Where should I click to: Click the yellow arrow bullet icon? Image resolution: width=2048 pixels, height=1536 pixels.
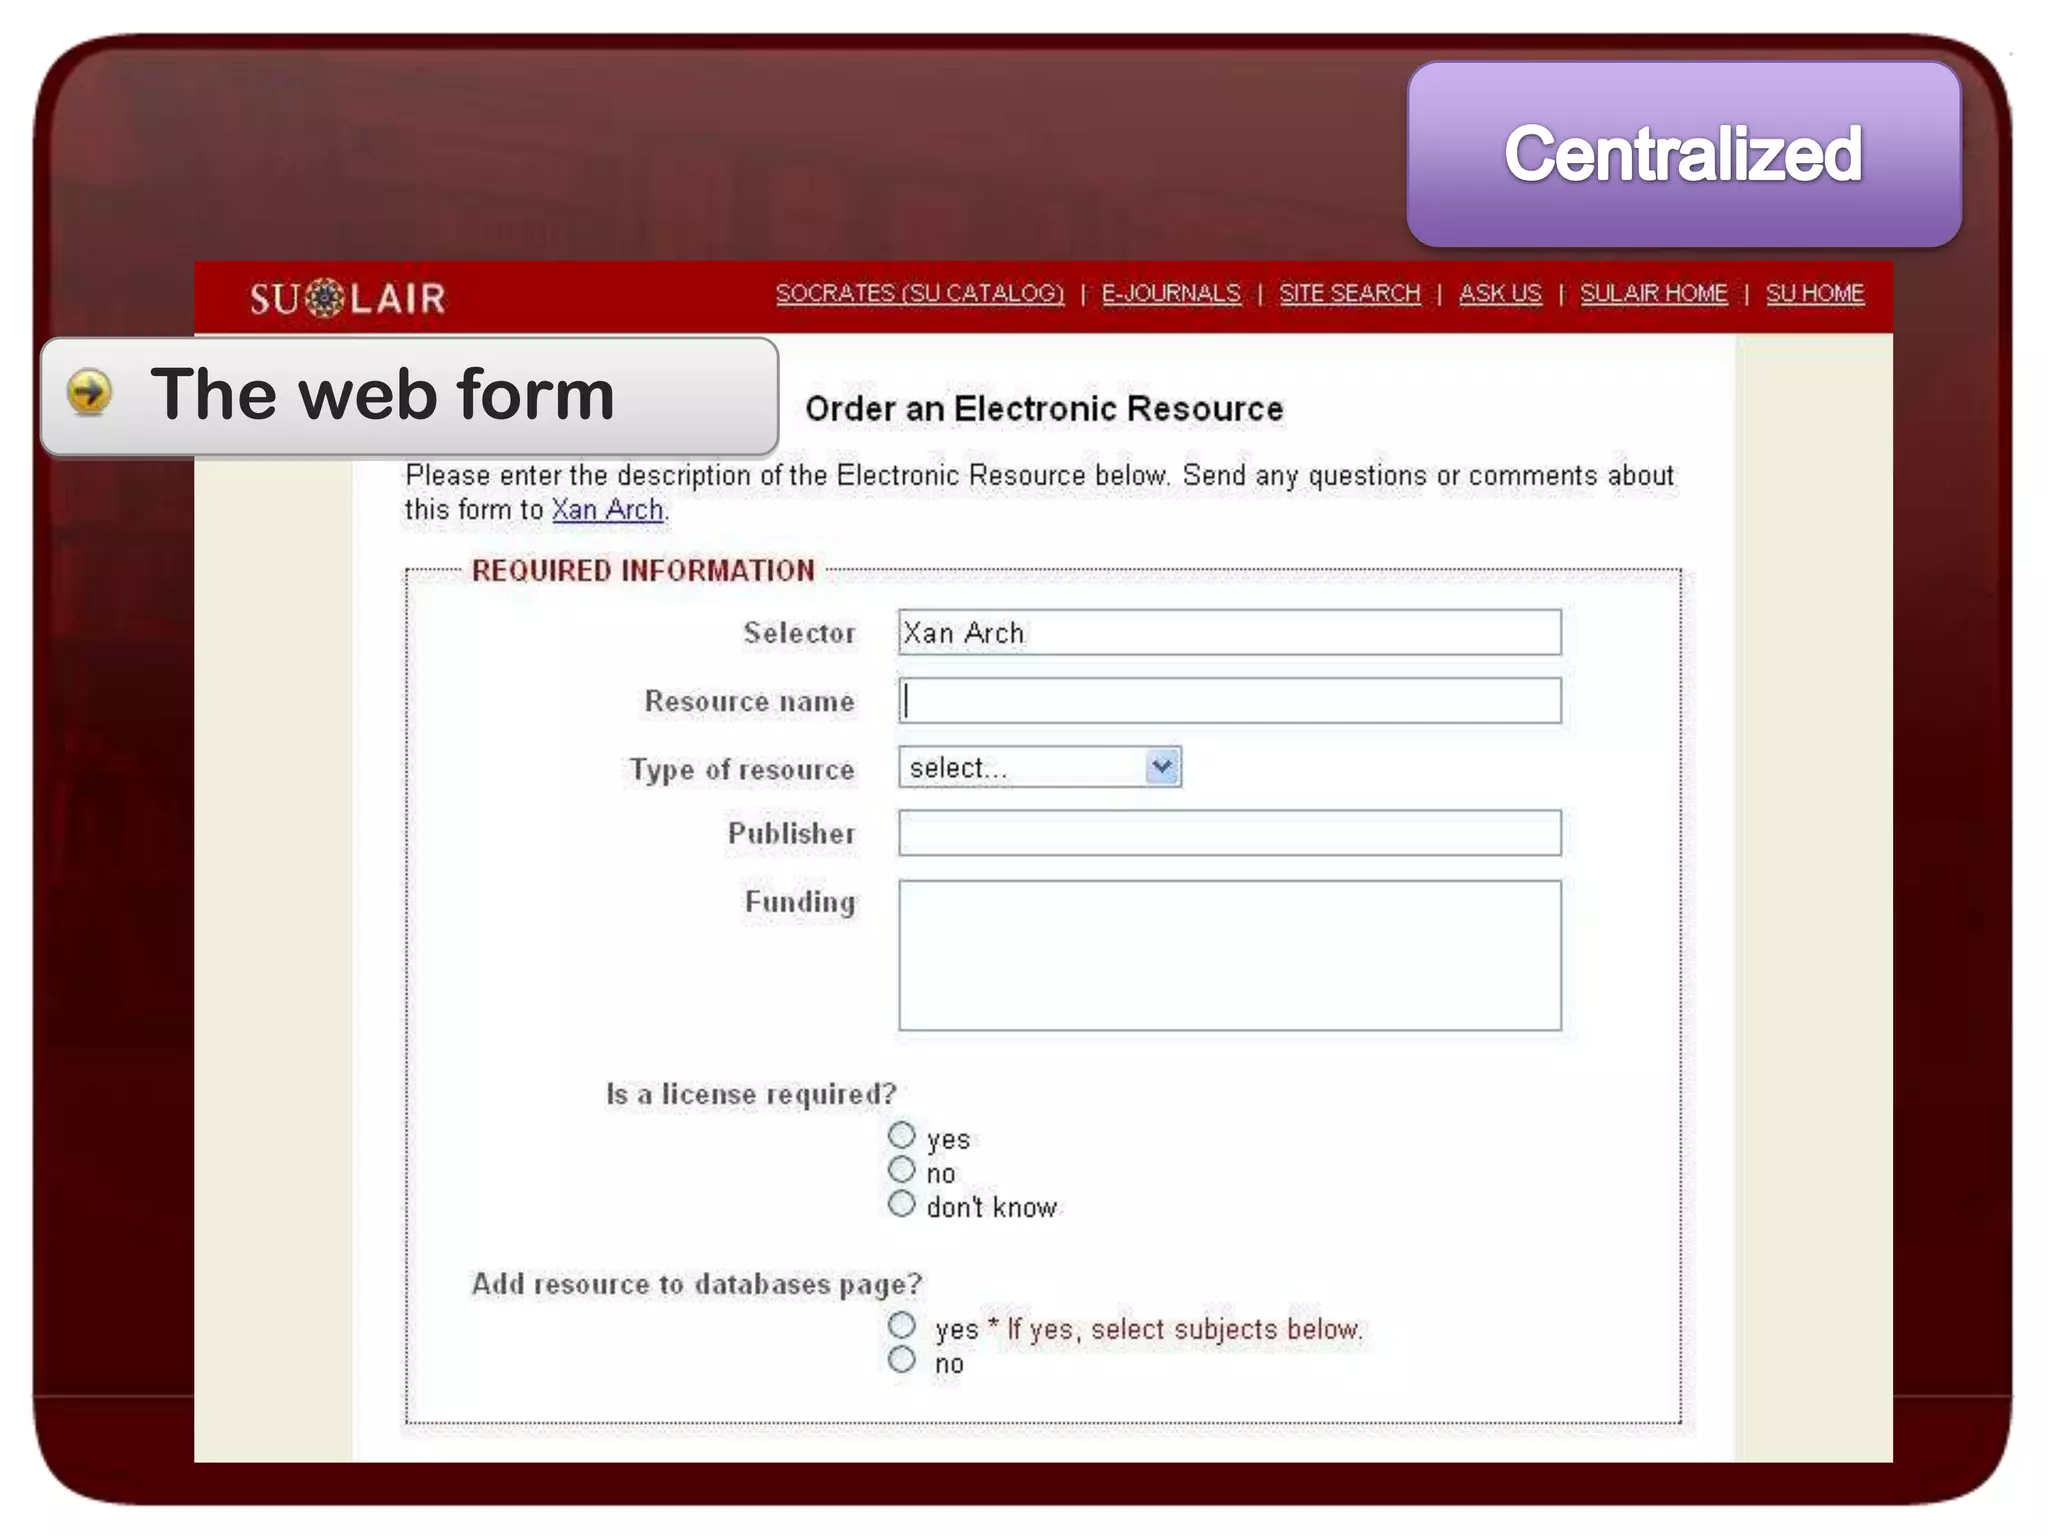pos(89,392)
